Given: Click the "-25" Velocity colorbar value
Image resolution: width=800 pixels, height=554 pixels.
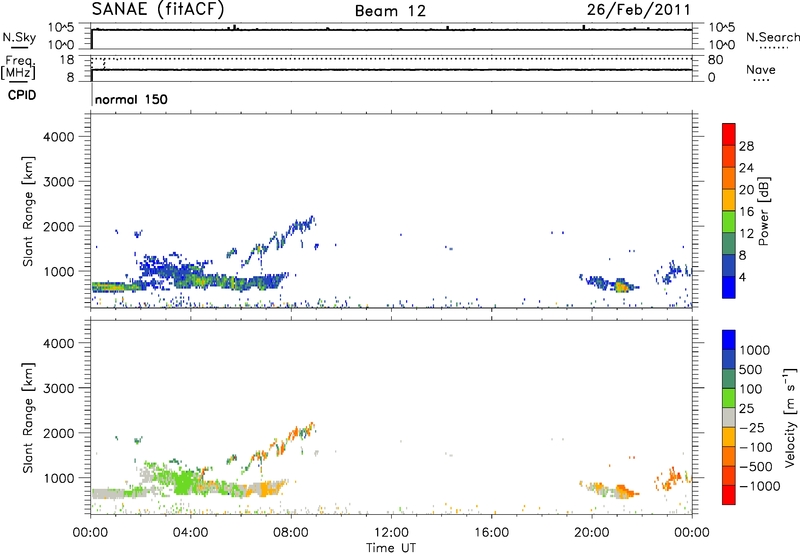Looking at the screenshot, I should (752, 427).
